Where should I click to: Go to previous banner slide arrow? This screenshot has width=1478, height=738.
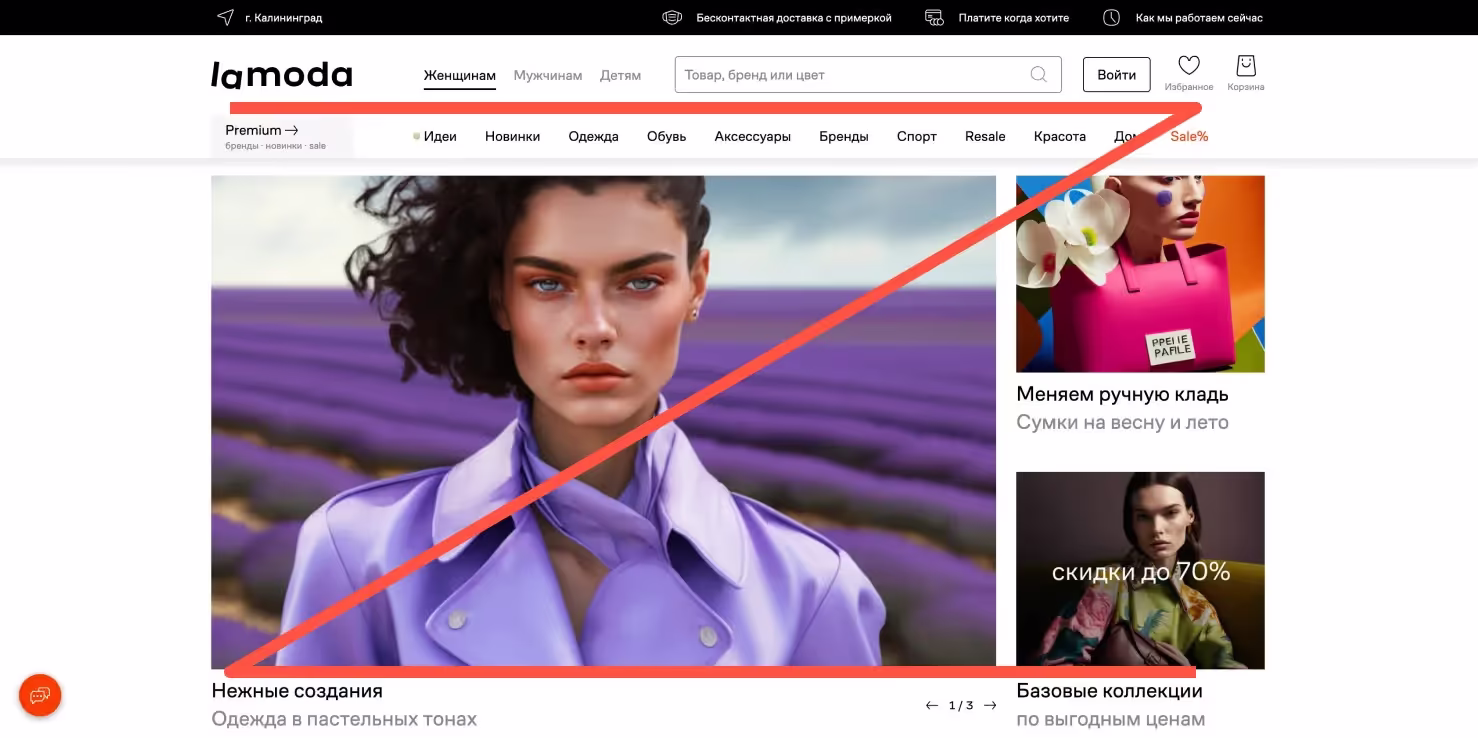pyautogui.click(x=931, y=705)
